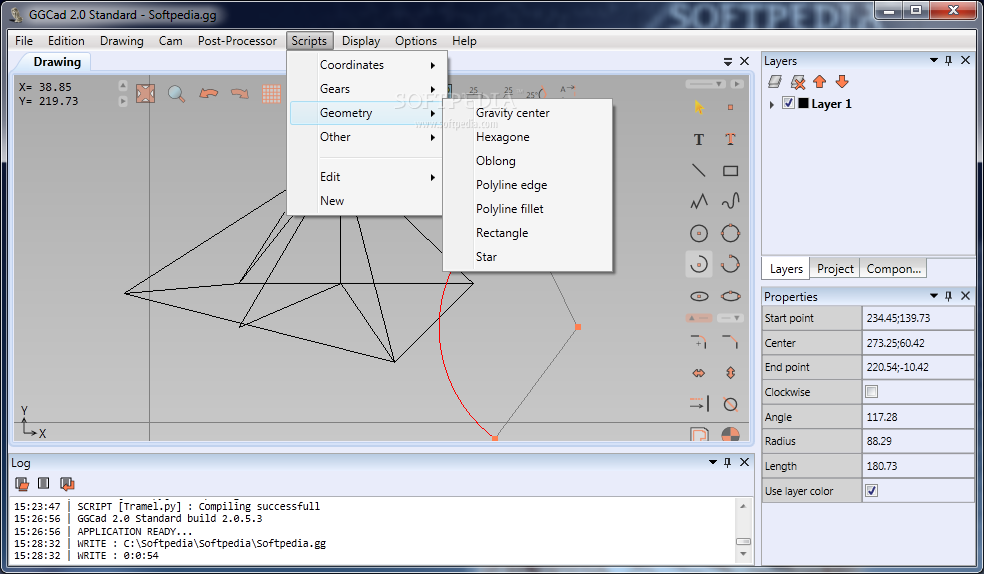The image size is (984, 574).
Task: Select the Spline curve tool
Action: pyautogui.click(x=730, y=201)
